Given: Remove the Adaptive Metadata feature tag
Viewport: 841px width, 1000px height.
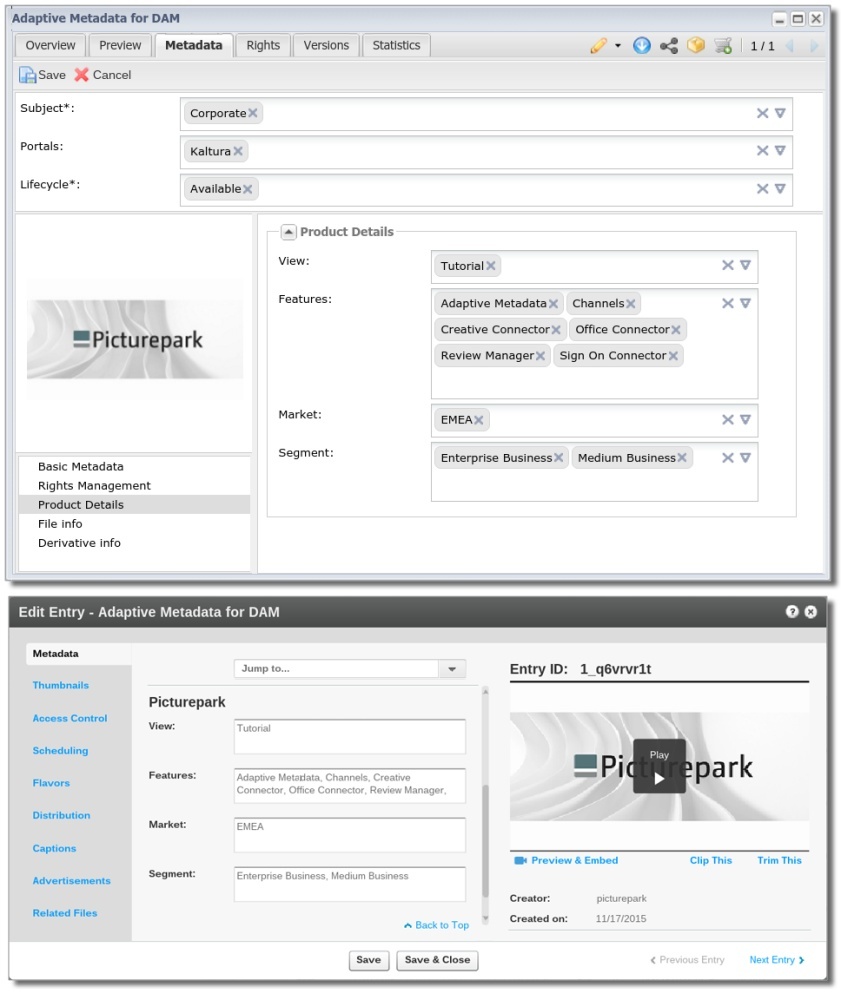Looking at the screenshot, I should pyautogui.click(x=553, y=304).
